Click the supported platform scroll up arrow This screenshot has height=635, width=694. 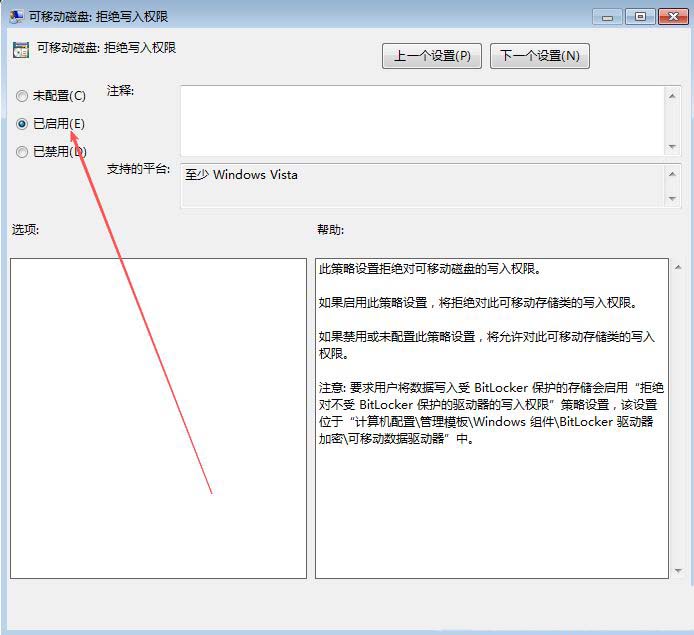(x=672, y=174)
